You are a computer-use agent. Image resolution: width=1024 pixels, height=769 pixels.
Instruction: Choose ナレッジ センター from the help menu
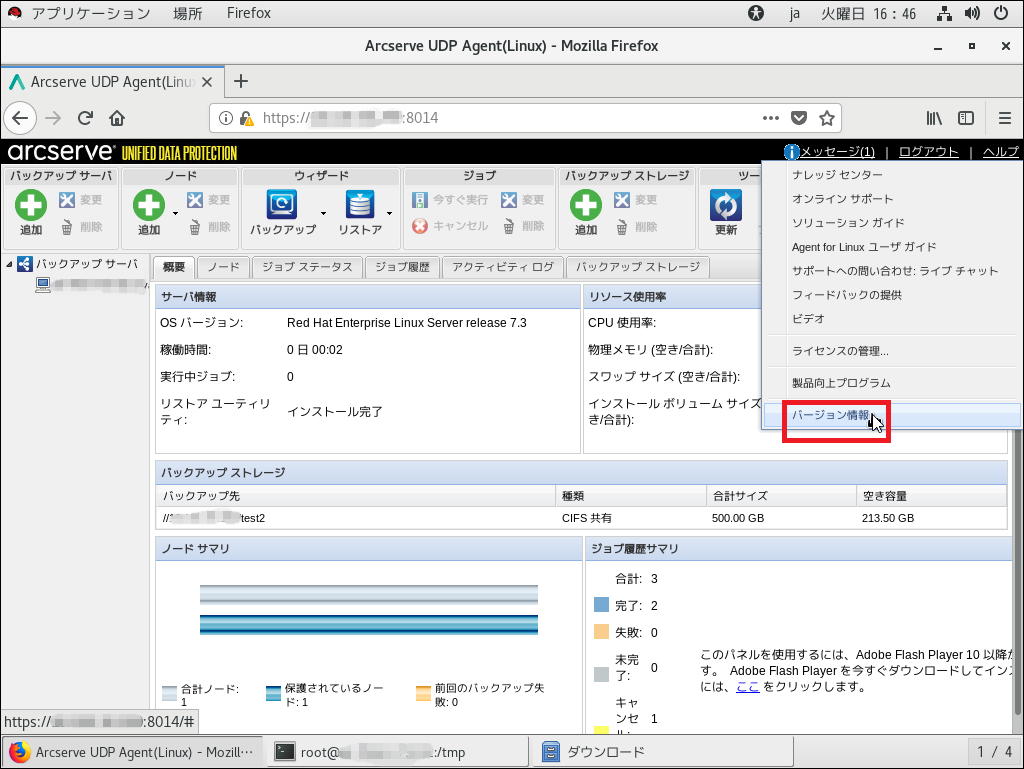pos(837,175)
